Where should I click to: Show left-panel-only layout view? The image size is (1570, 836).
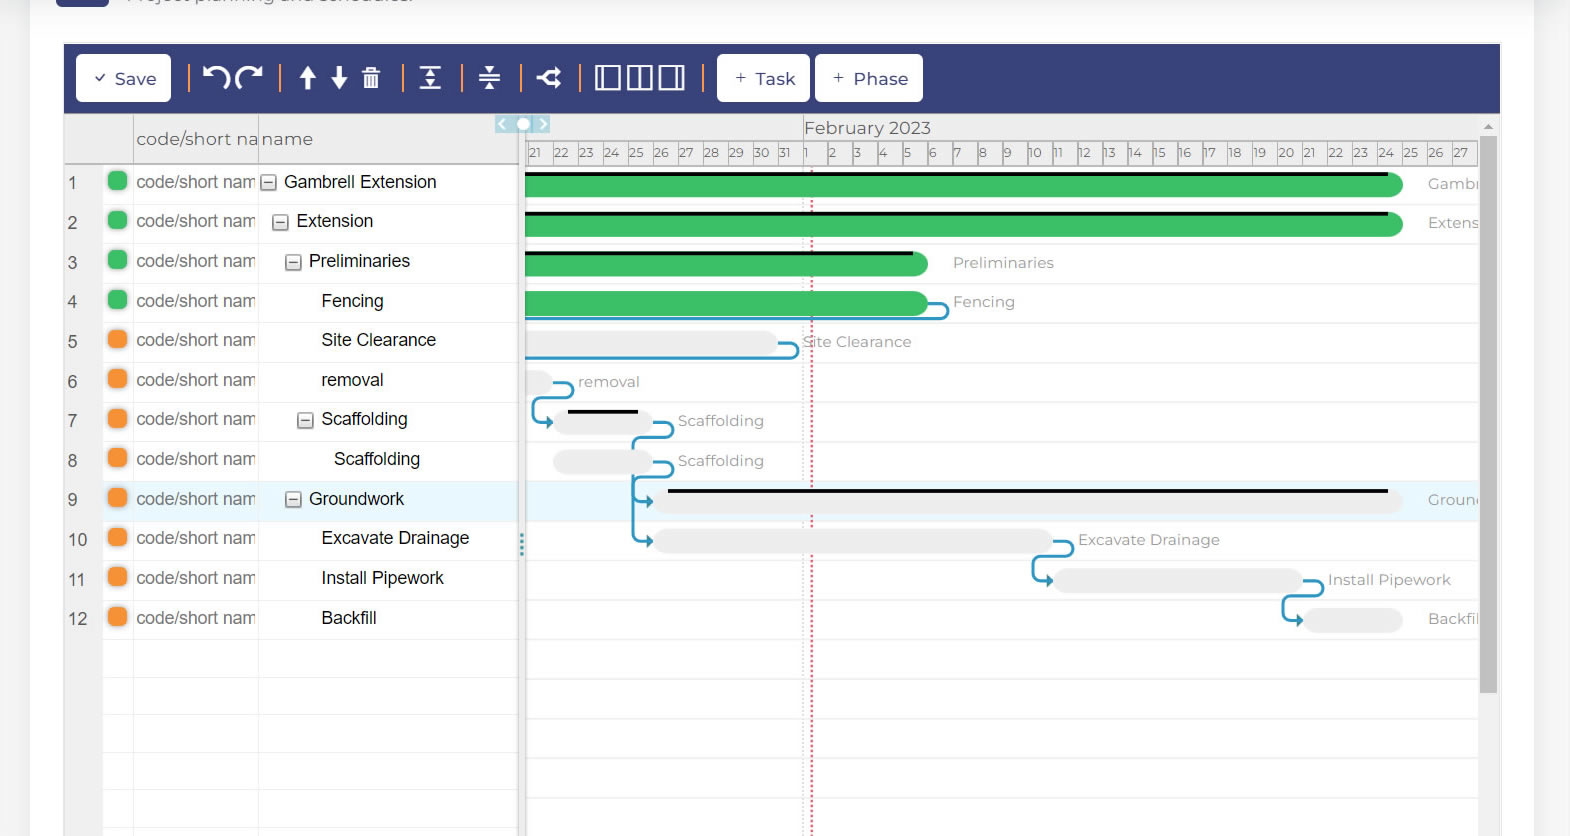click(x=608, y=78)
